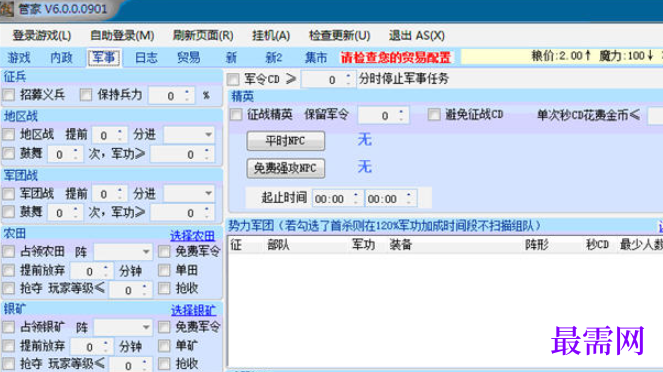Open the 银矿 阵 dropdown
This screenshot has width=663, height=372.
123,327
